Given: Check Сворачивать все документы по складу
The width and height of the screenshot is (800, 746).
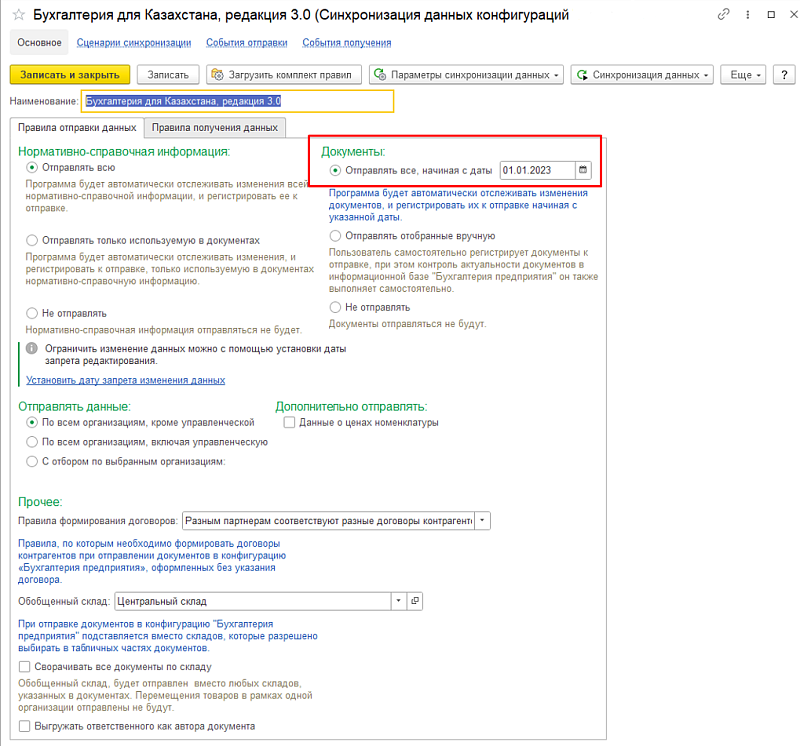Looking at the screenshot, I should point(25,666).
